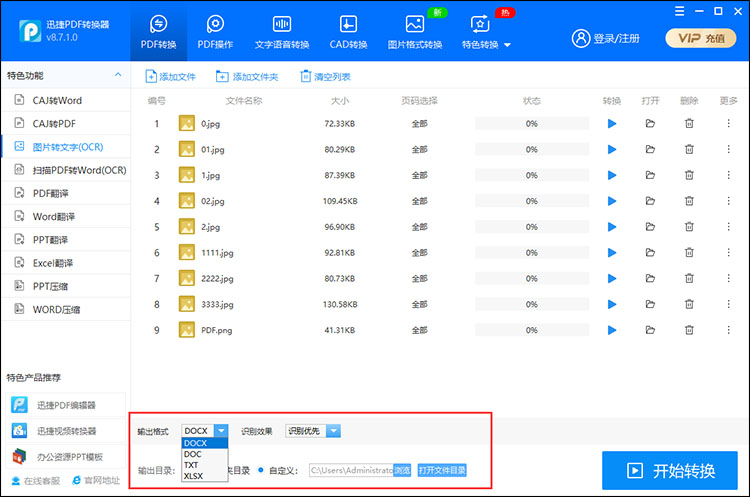Delete 2.jpg from the list
Viewport: 750px width, 497px height.
click(689, 227)
